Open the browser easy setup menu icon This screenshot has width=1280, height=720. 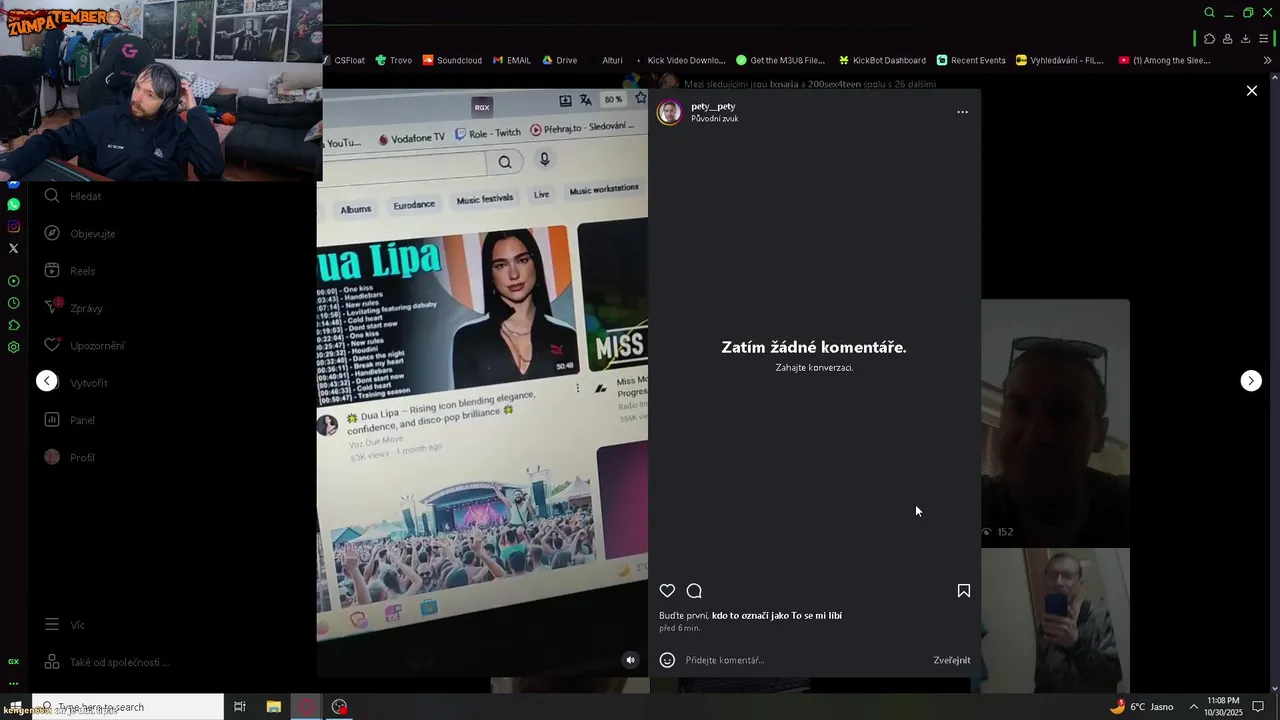coord(1263,39)
